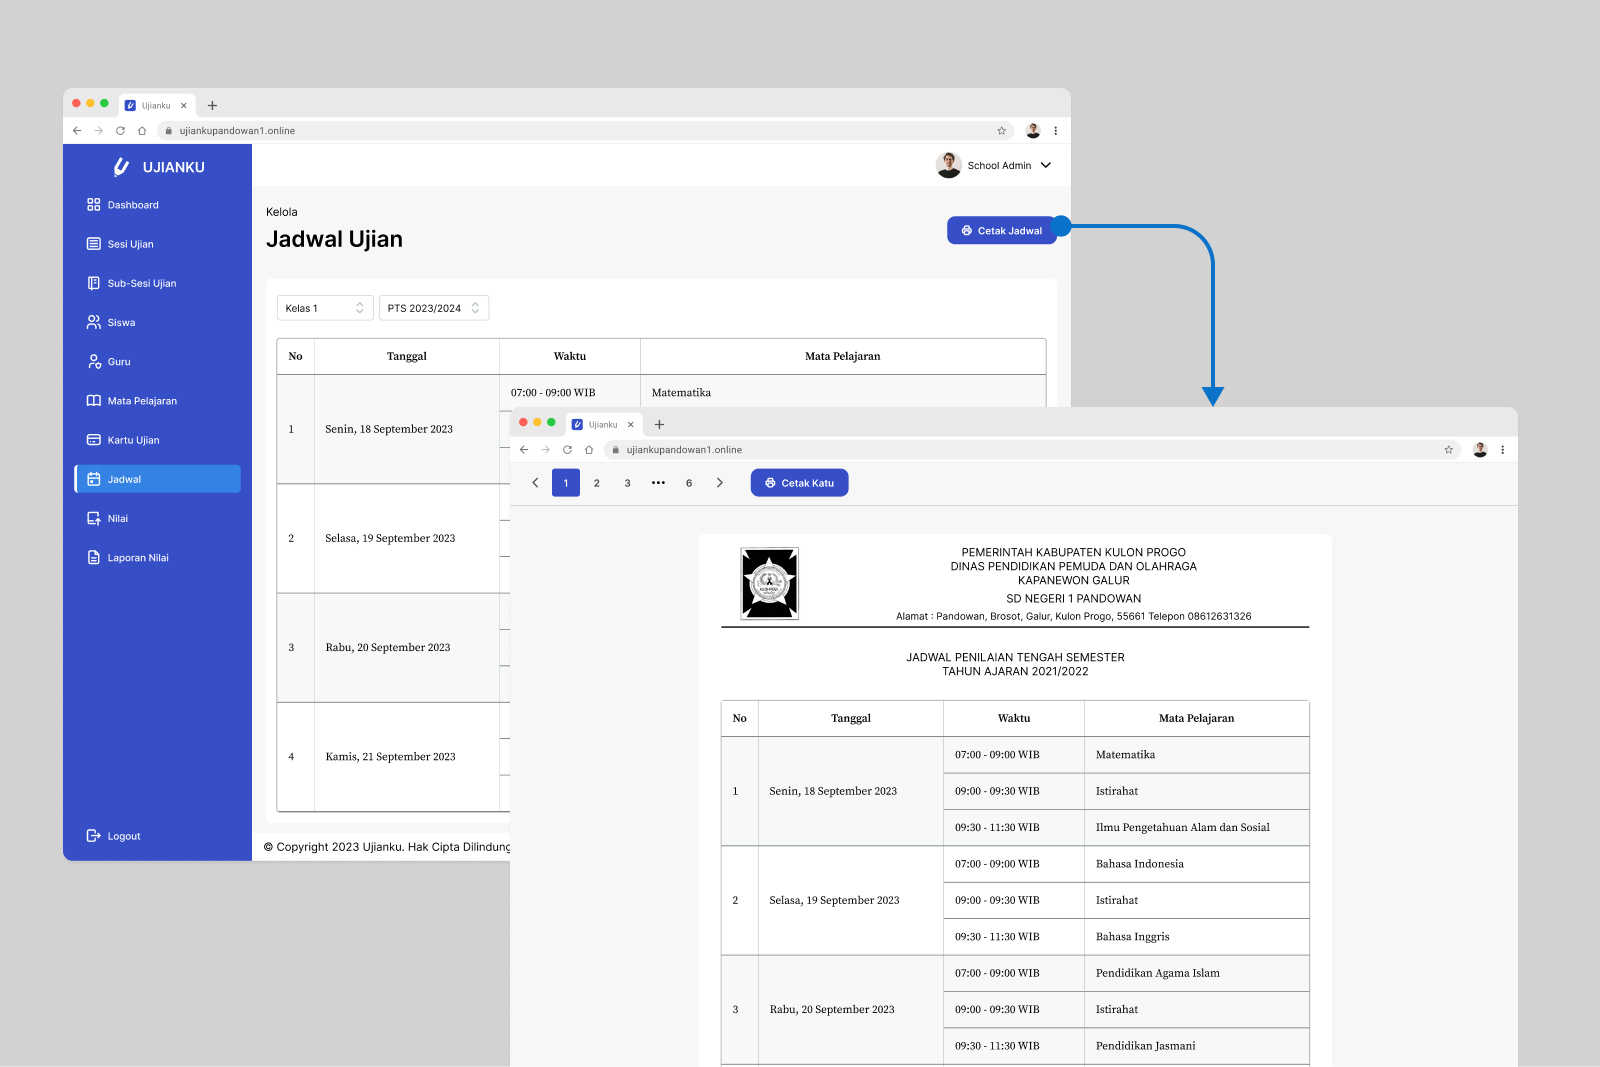1600x1067 pixels.
Task: Click the address bar in back browser window
Action: tap(580, 131)
